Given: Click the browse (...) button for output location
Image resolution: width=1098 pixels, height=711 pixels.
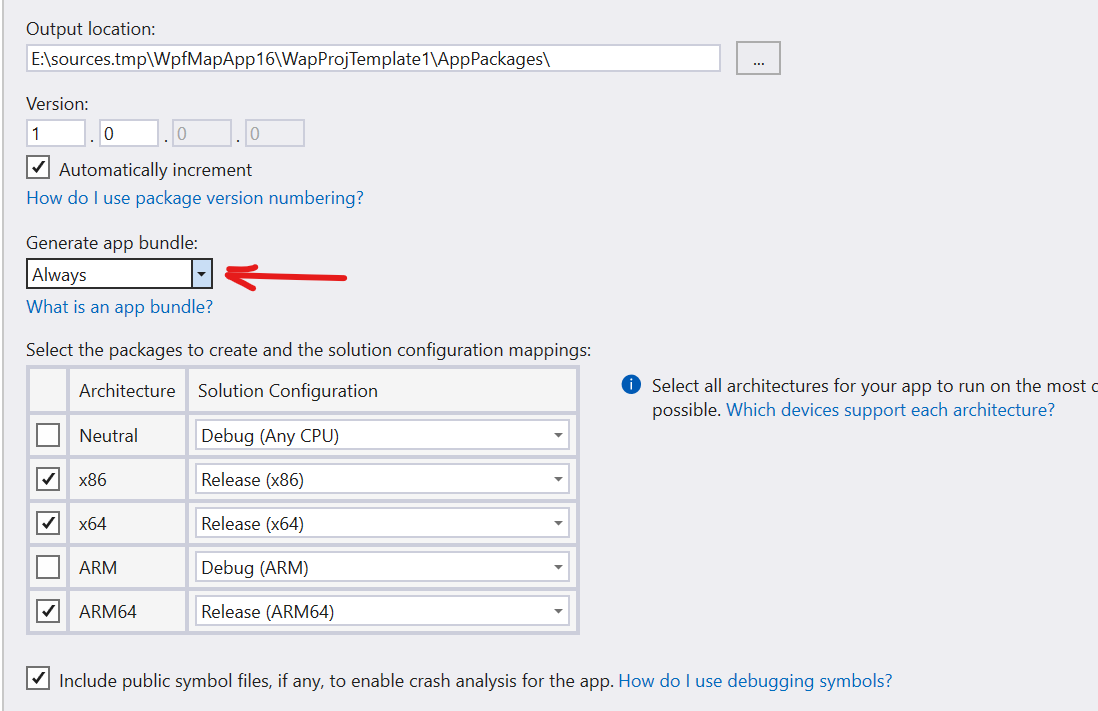Looking at the screenshot, I should tap(758, 59).
